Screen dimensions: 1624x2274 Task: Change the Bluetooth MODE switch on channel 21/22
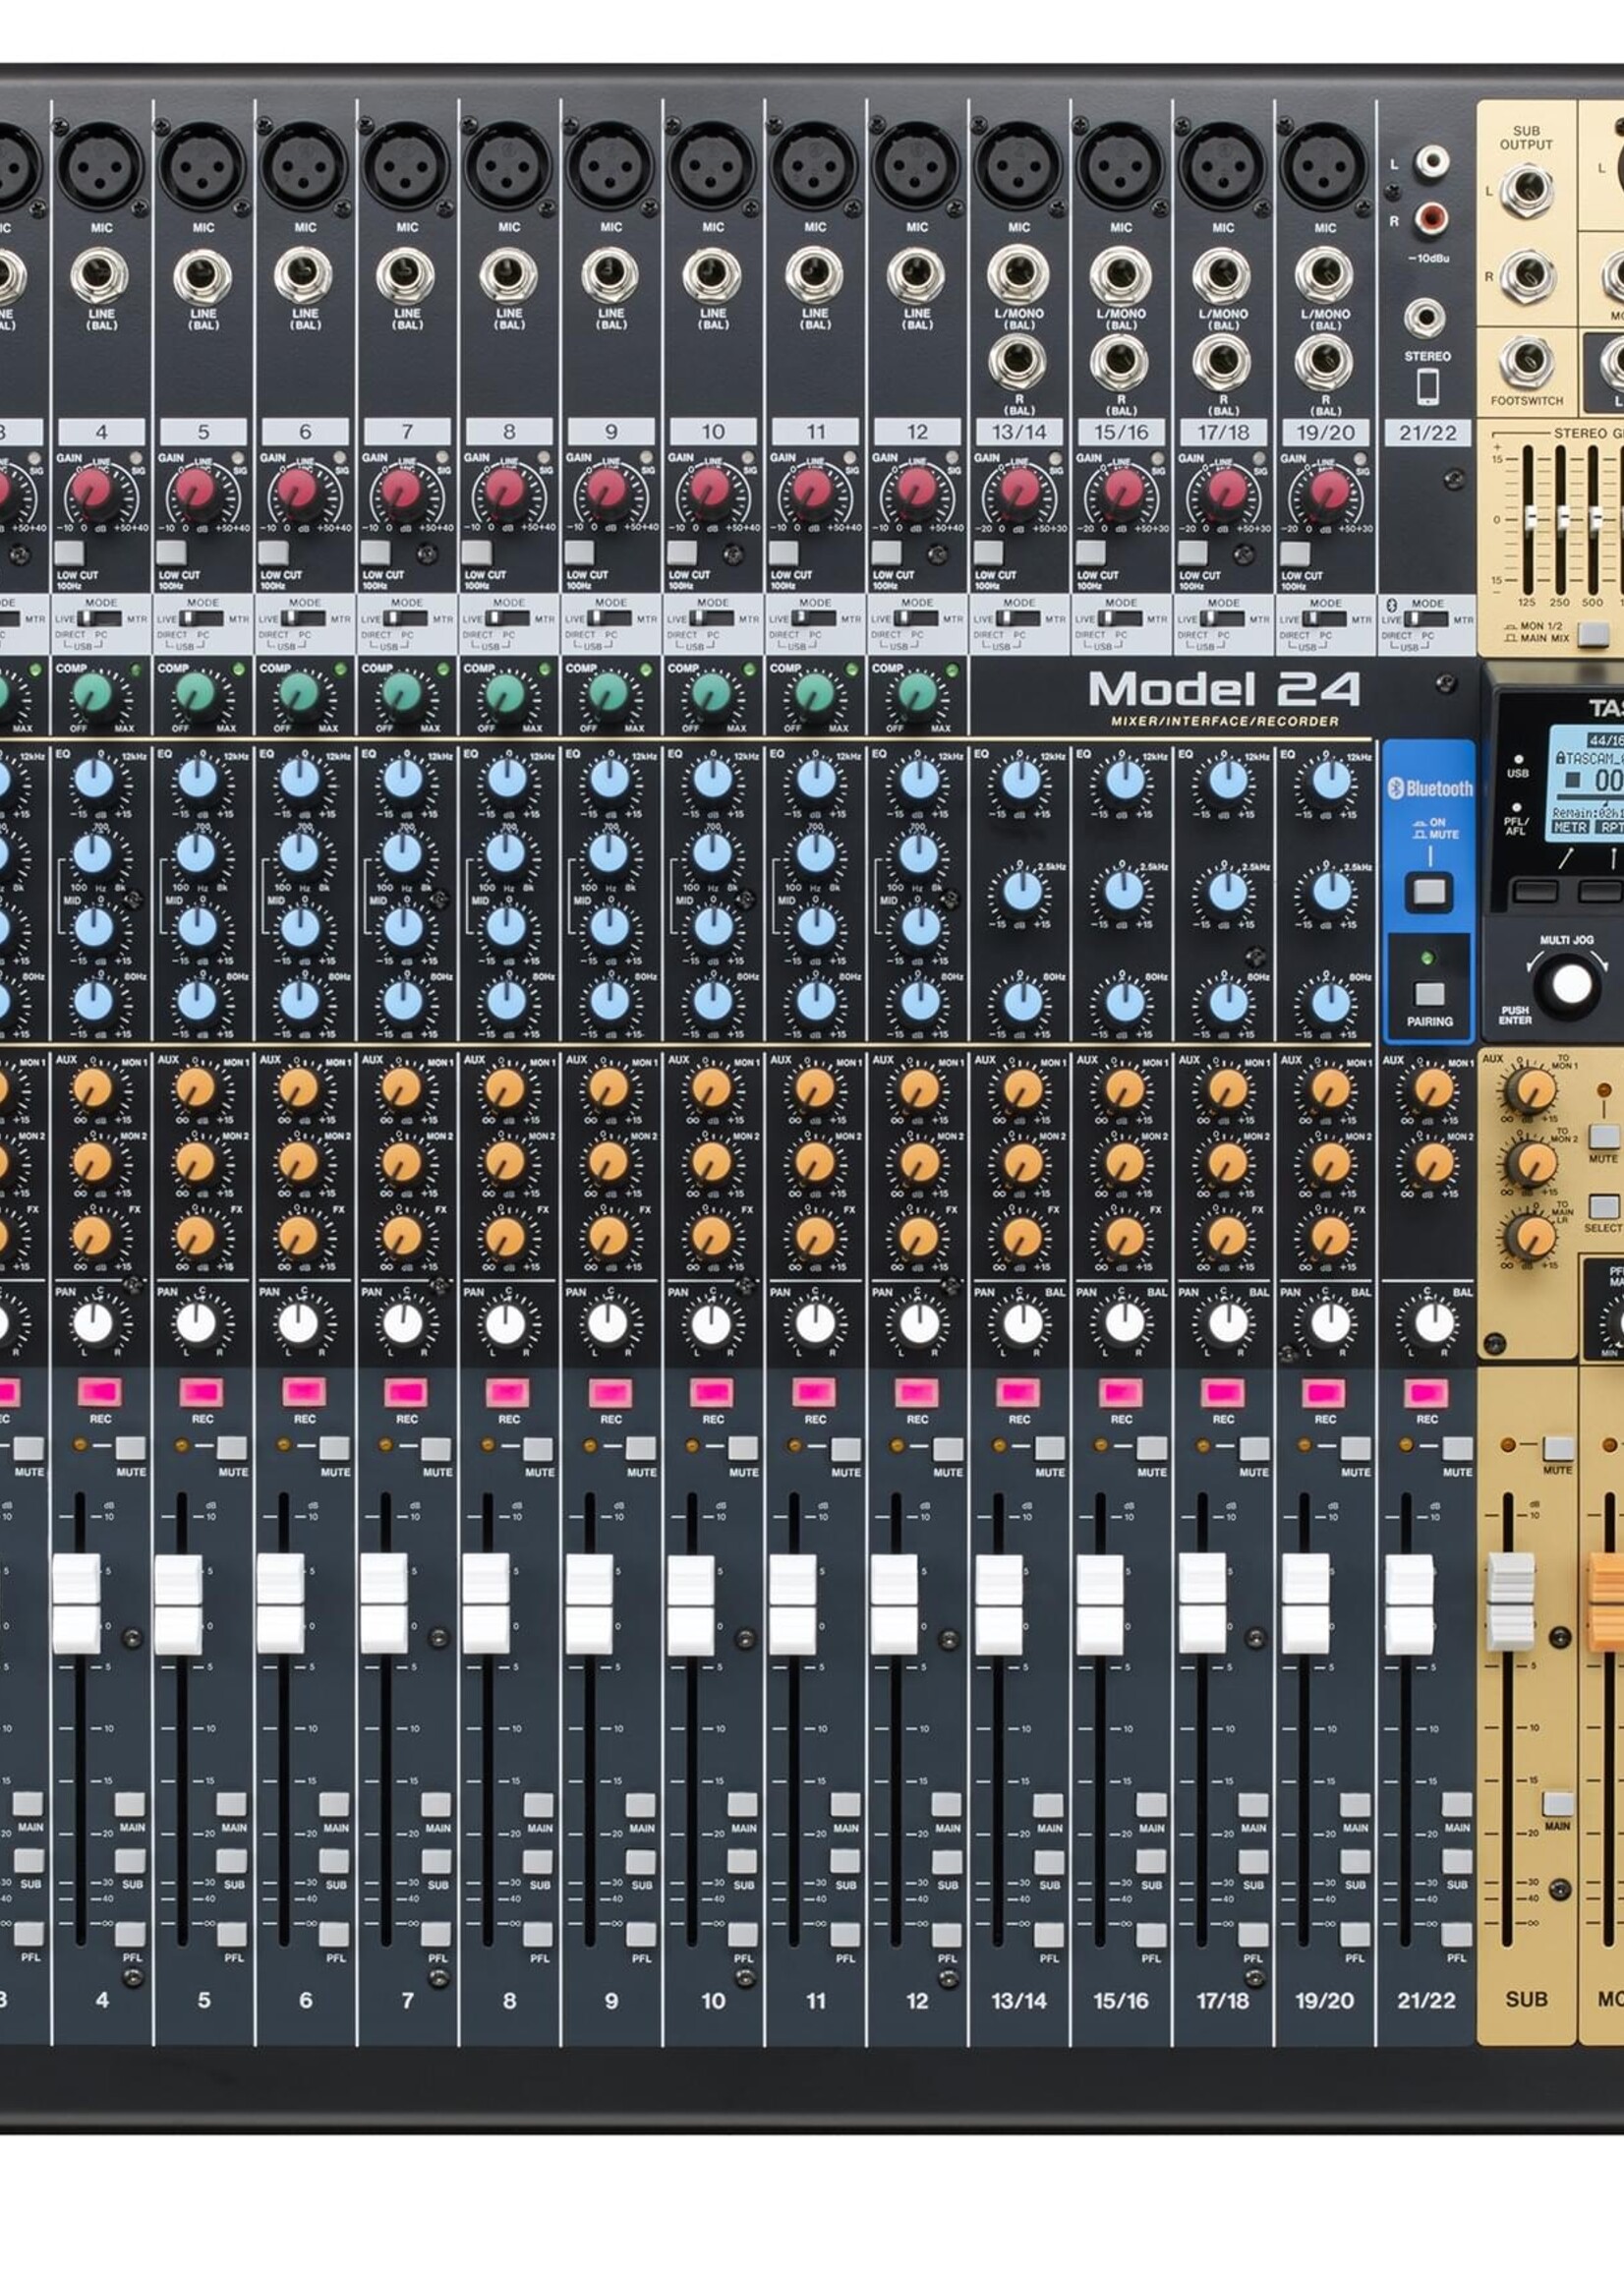click(x=1426, y=619)
